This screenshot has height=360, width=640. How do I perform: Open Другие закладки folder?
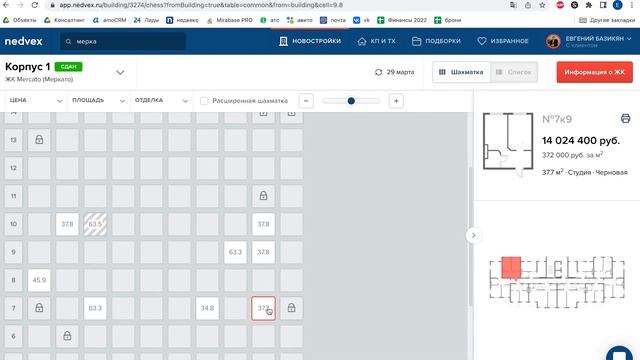pyautogui.click(x=607, y=20)
